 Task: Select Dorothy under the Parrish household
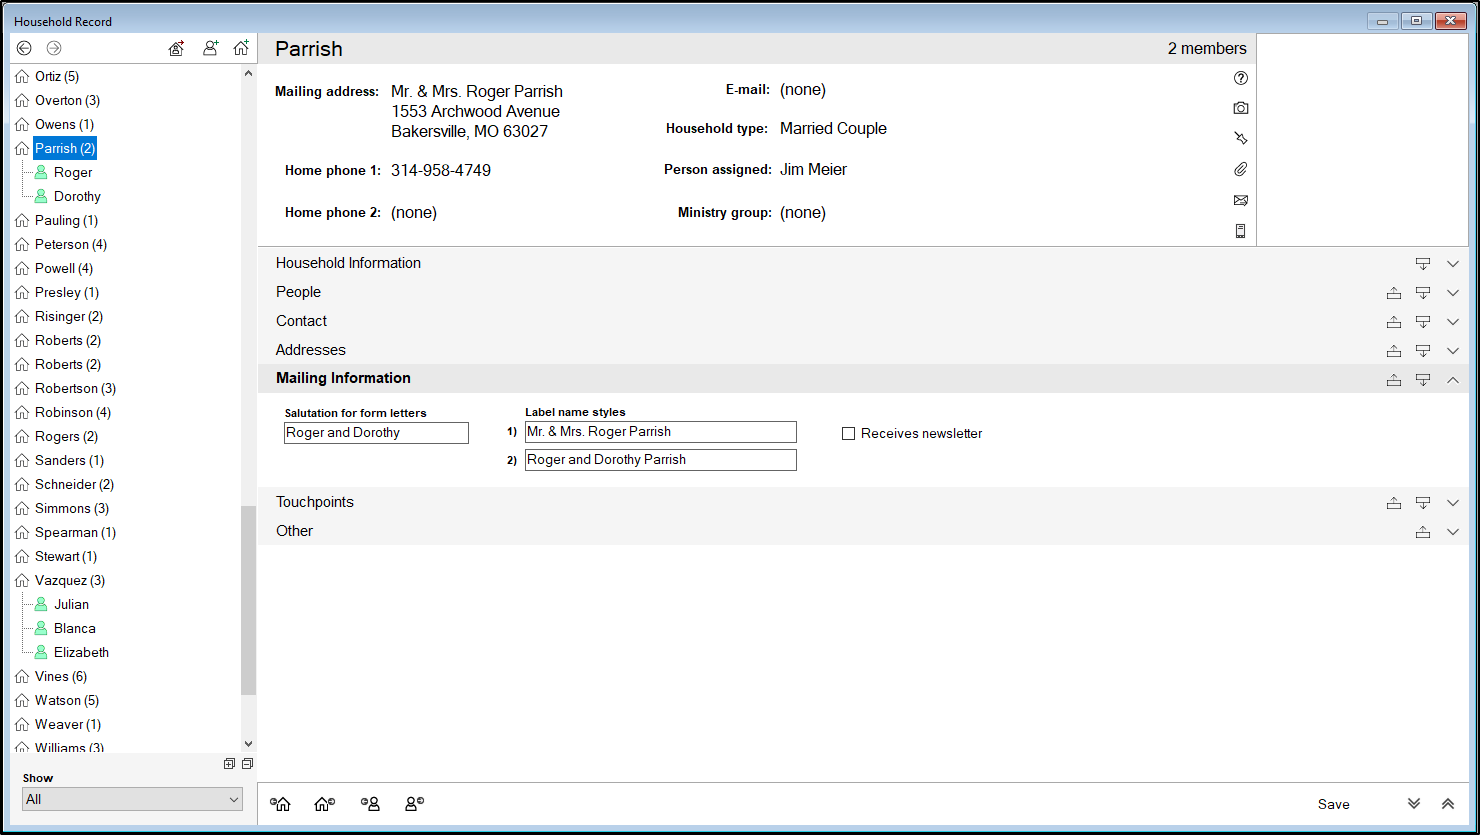point(77,196)
